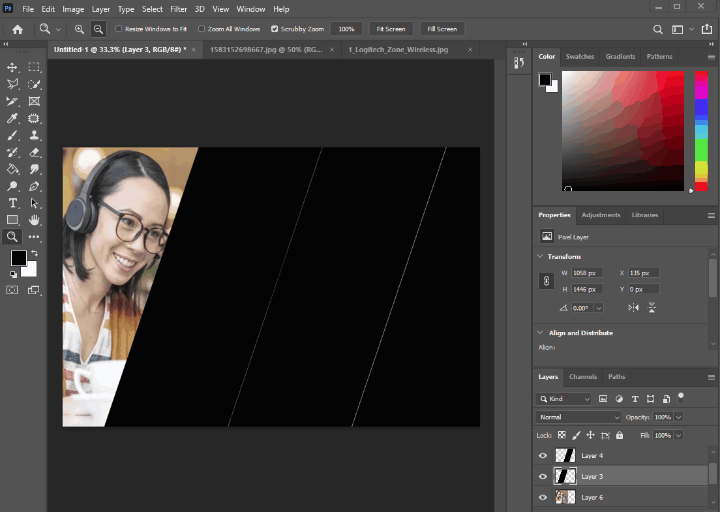Lock all for the selected layer

tap(620, 436)
